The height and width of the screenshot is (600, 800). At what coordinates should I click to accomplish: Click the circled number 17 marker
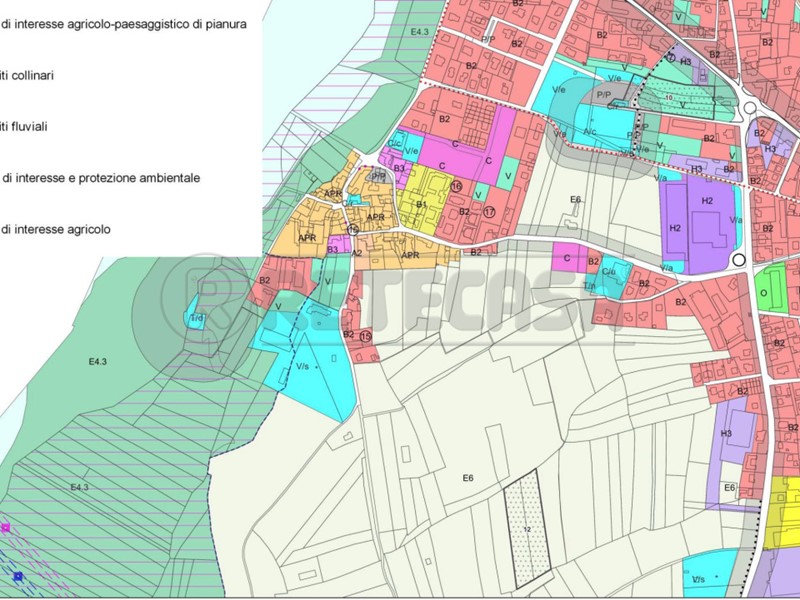click(489, 211)
